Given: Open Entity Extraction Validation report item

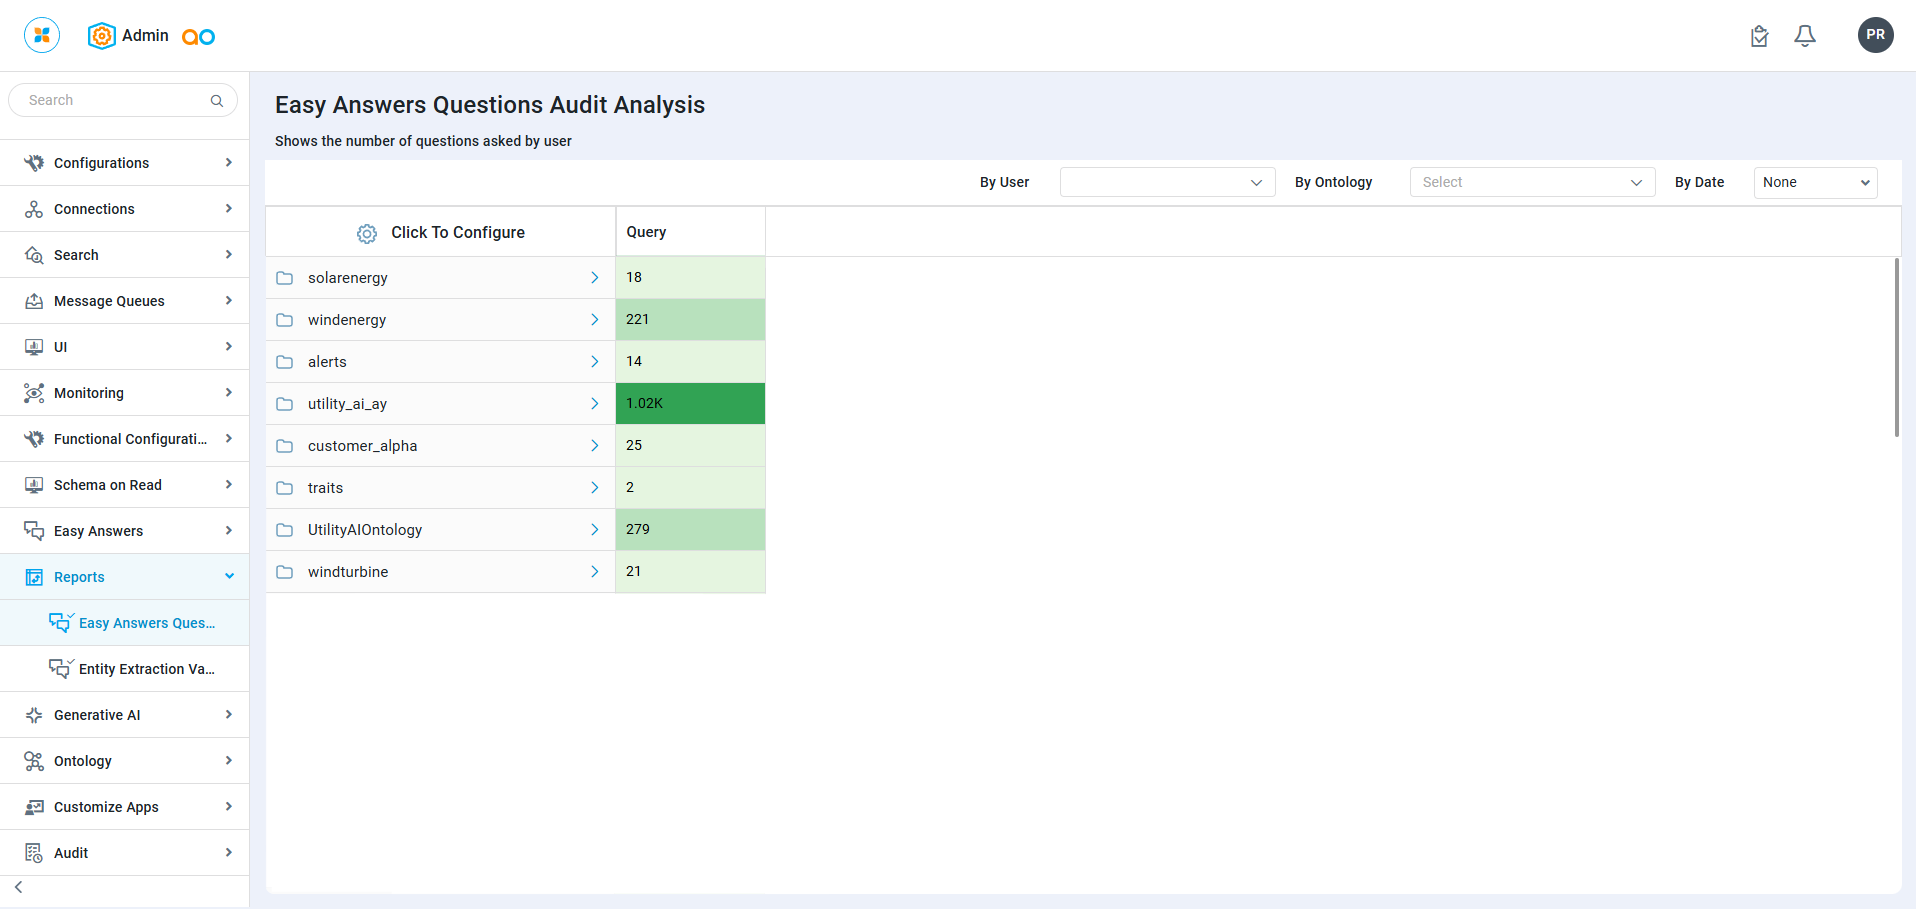Looking at the screenshot, I should (146, 669).
